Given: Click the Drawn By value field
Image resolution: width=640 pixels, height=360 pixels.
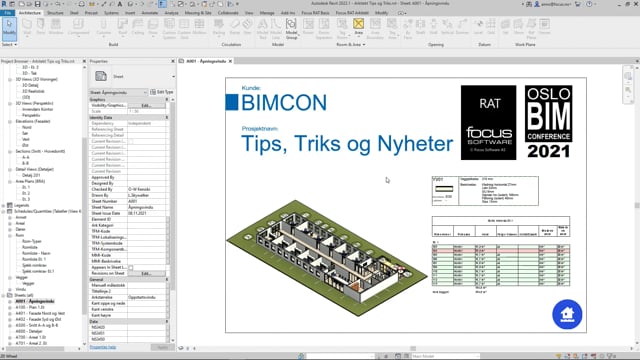Looking at the screenshot, I should [147, 196].
